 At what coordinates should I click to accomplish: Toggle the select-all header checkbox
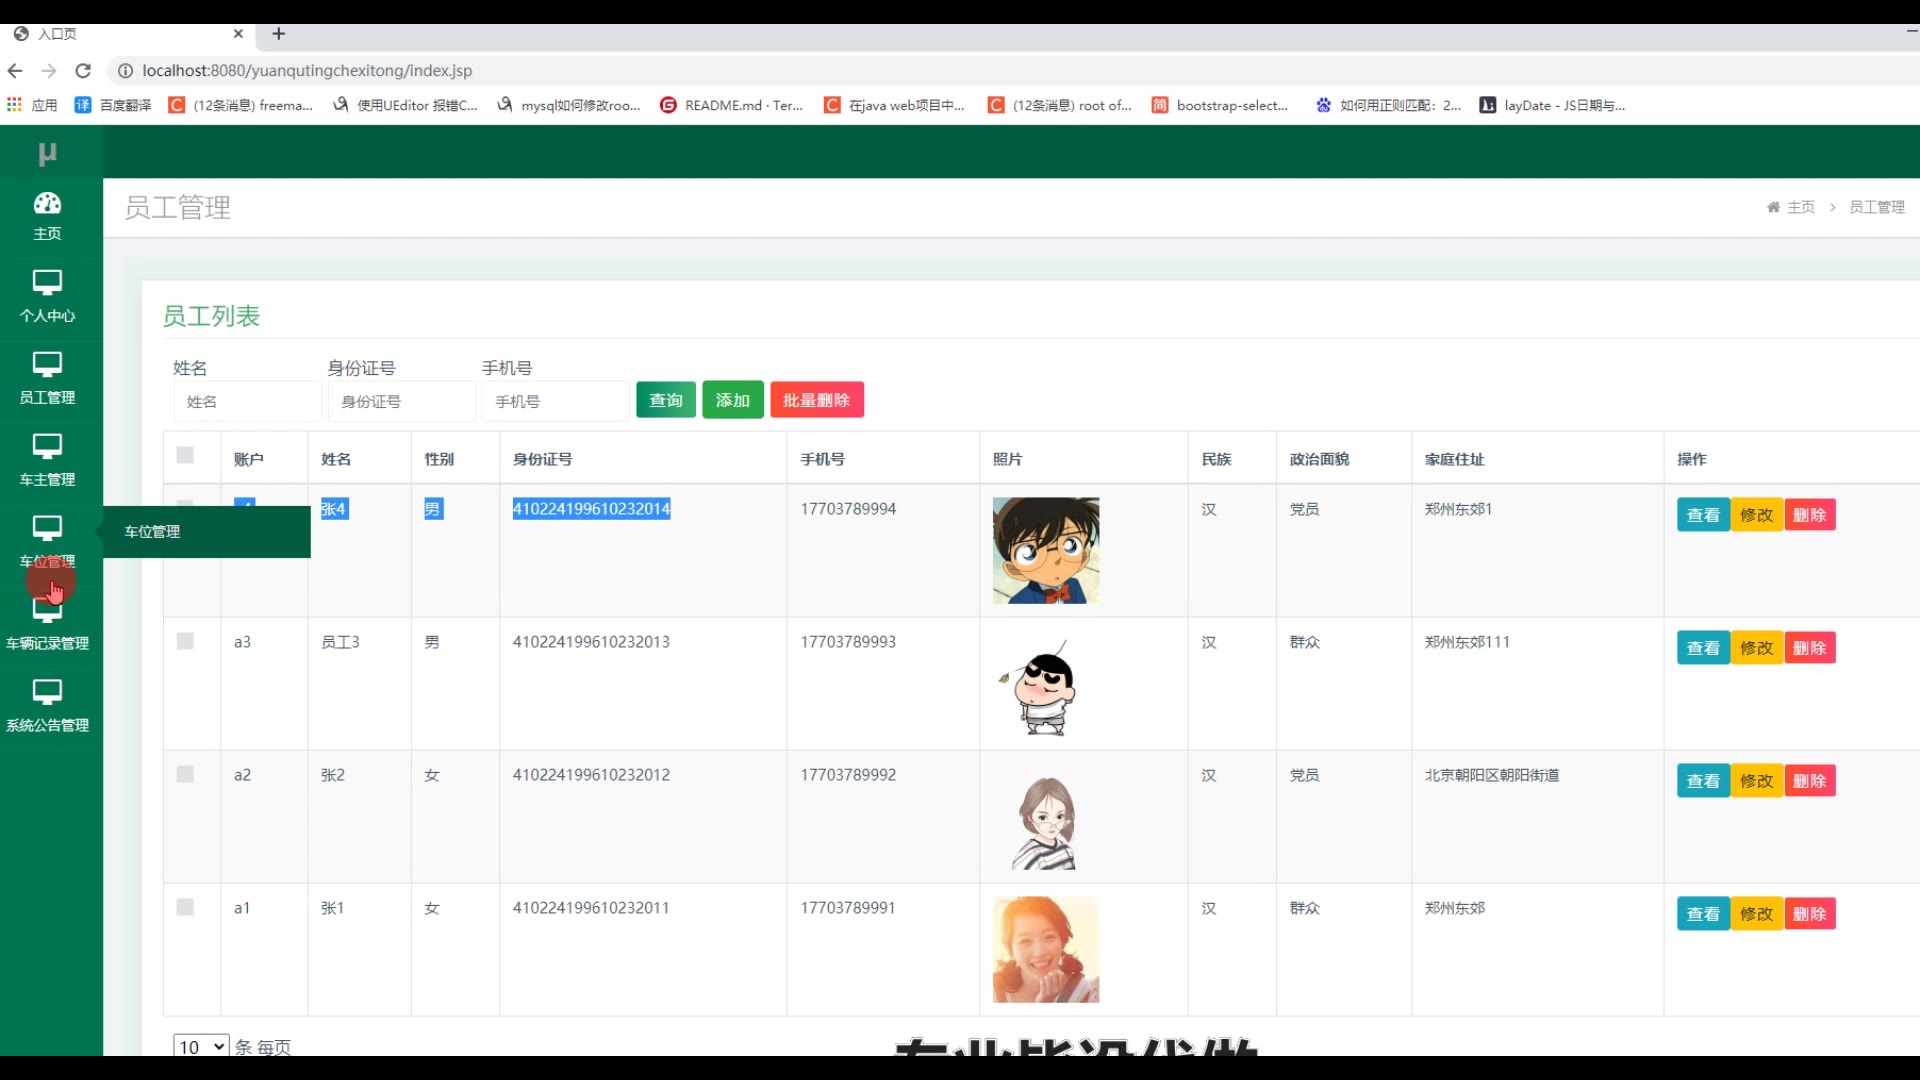point(185,456)
